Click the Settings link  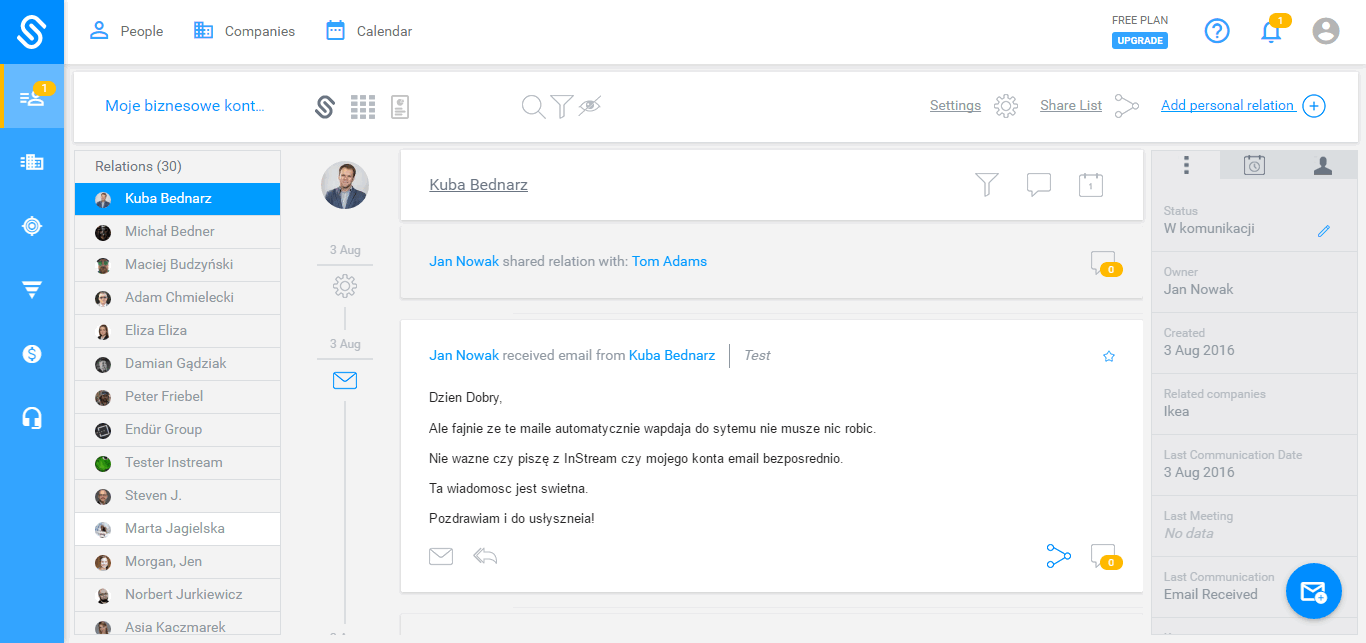tap(955, 105)
